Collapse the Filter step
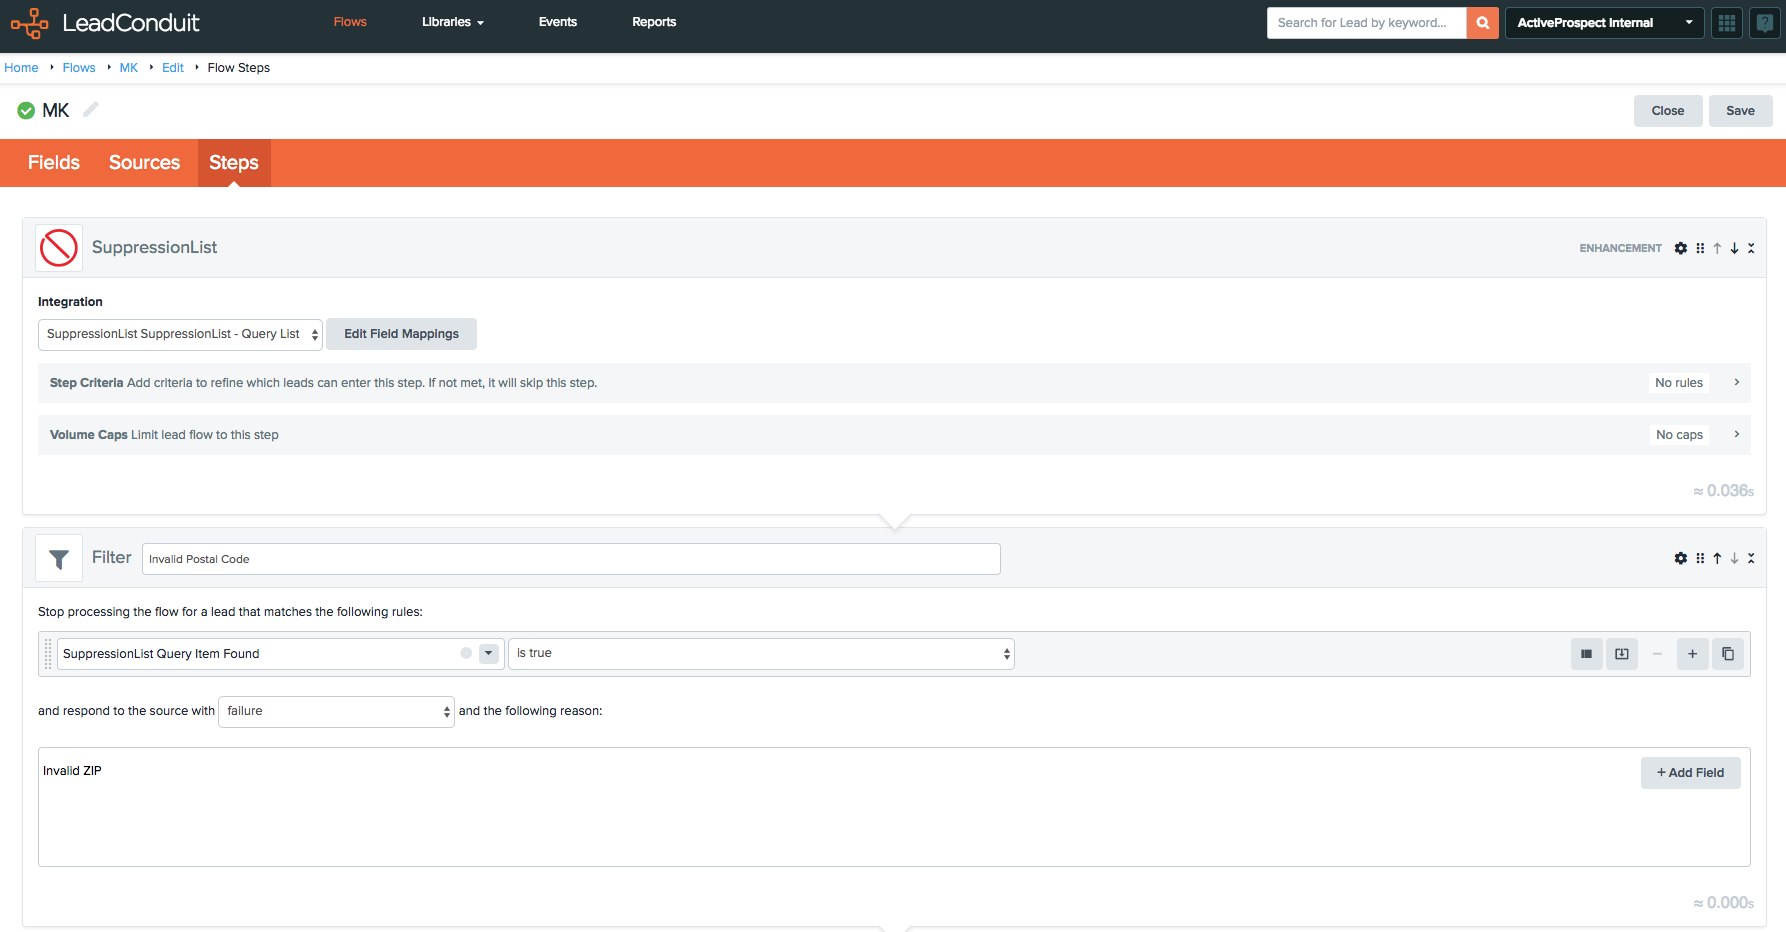 (1751, 558)
